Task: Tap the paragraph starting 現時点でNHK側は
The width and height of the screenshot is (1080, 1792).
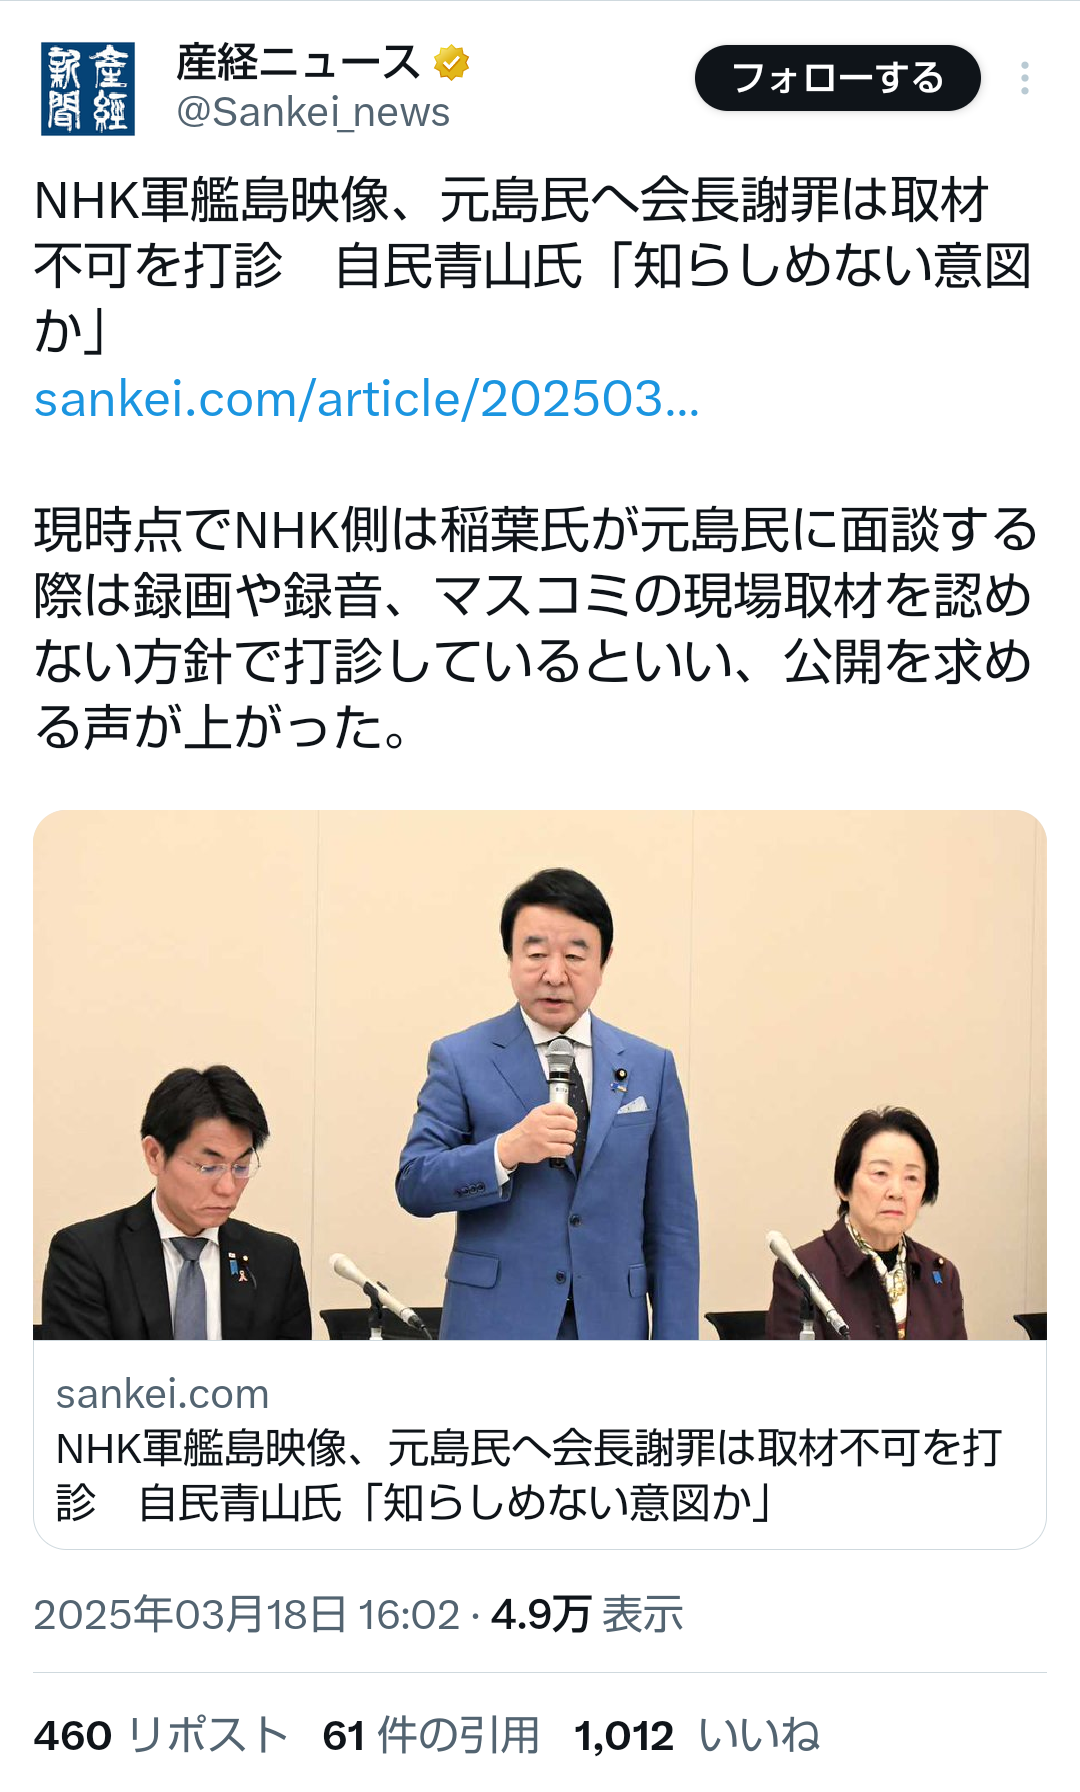Action: click(535, 628)
